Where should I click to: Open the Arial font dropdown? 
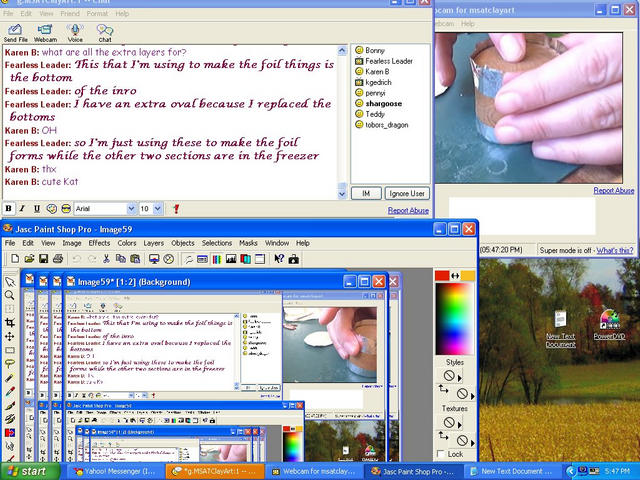click(x=131, y=209)
